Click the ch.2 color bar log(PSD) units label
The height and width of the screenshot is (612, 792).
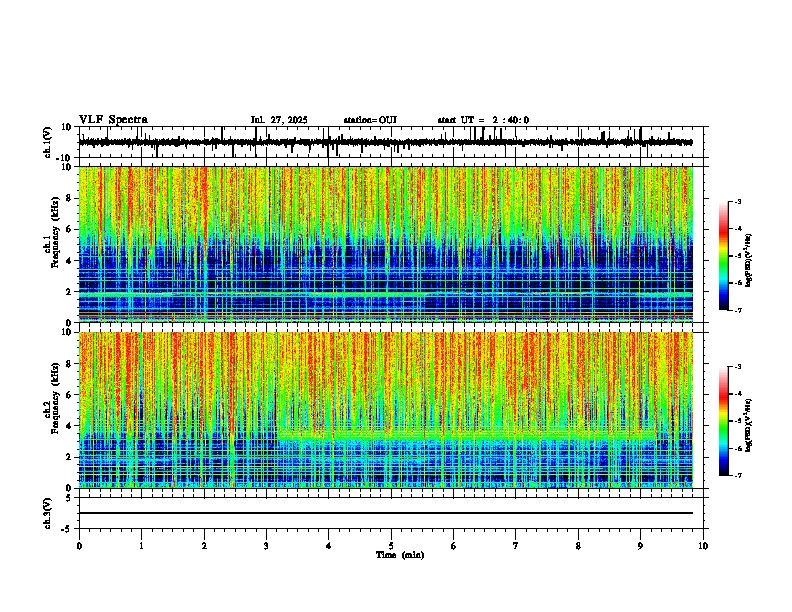point(749,425)
